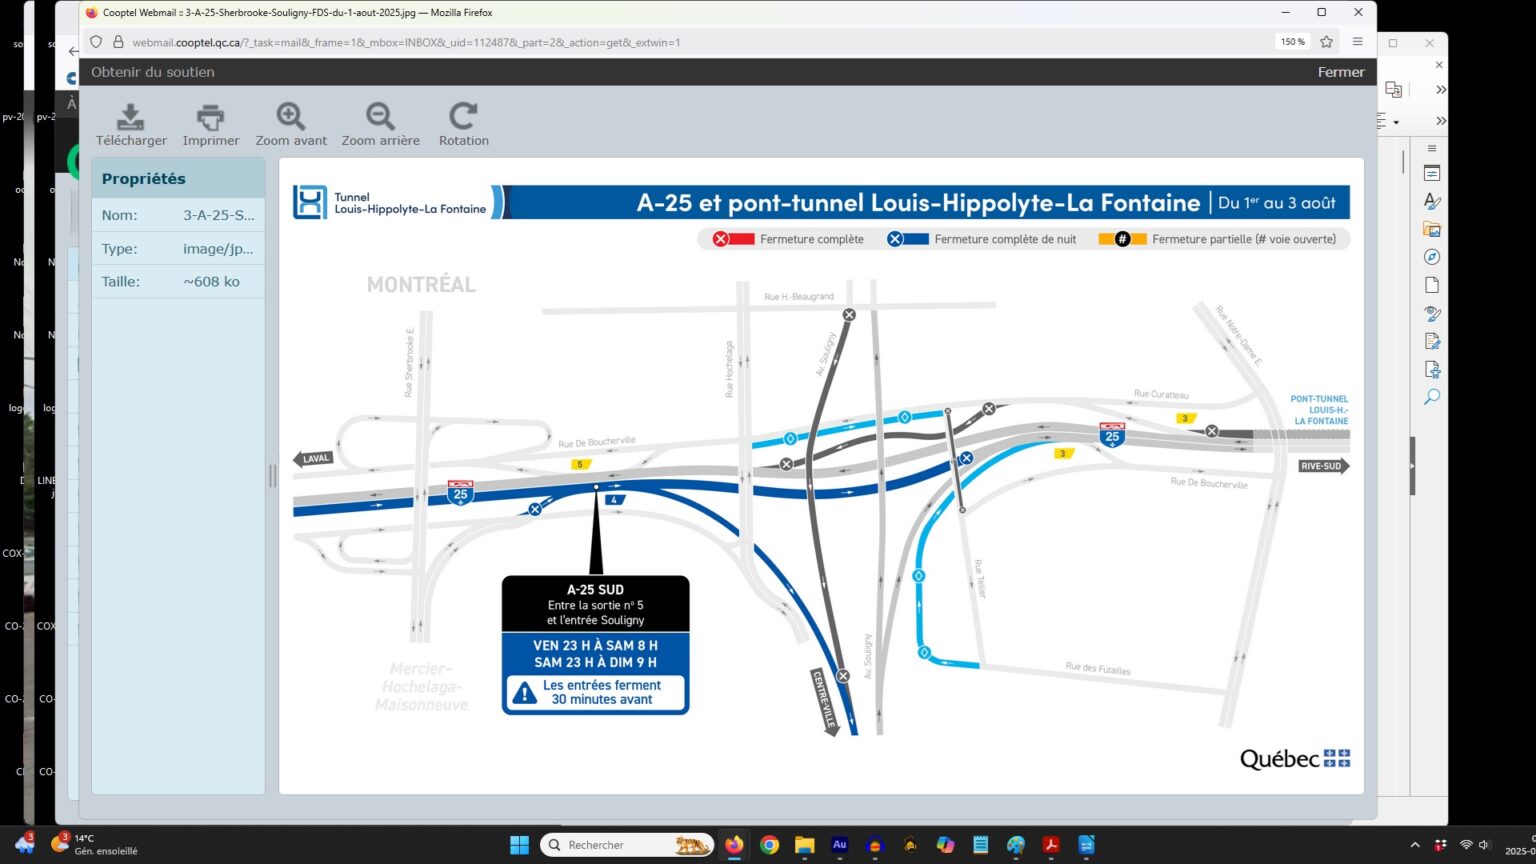The height and width of the screenshot is (864, 1536).
Task: Toggle the bookmark star for this page
Action: click(1326, 42)
